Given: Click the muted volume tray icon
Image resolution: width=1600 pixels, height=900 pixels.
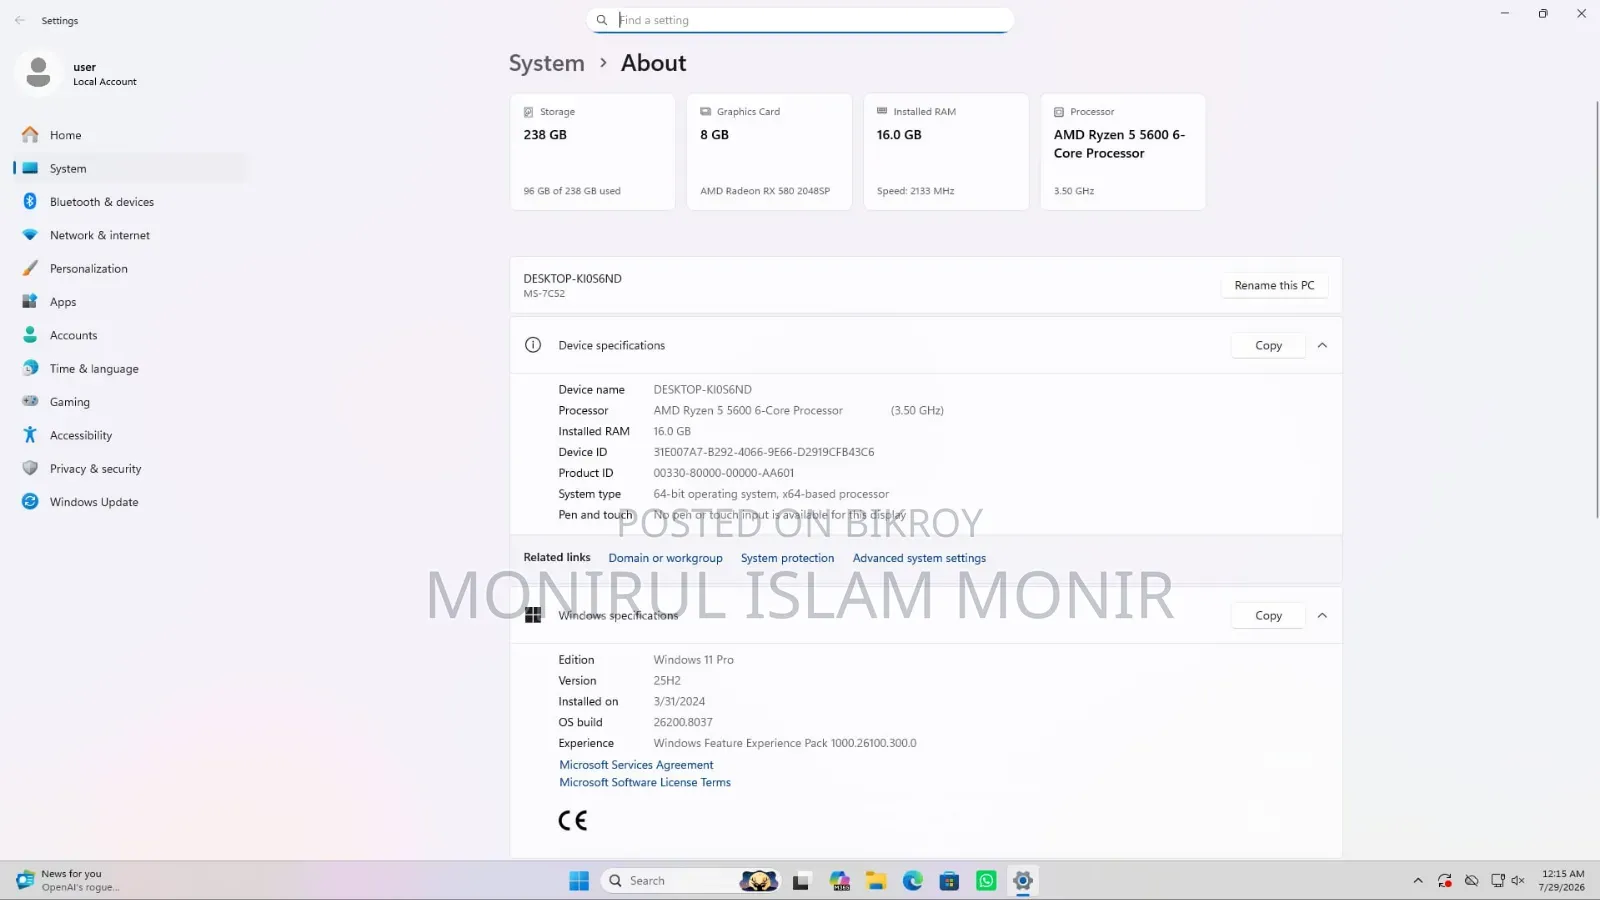Looking at the screenshot, I should (1518, 881).
